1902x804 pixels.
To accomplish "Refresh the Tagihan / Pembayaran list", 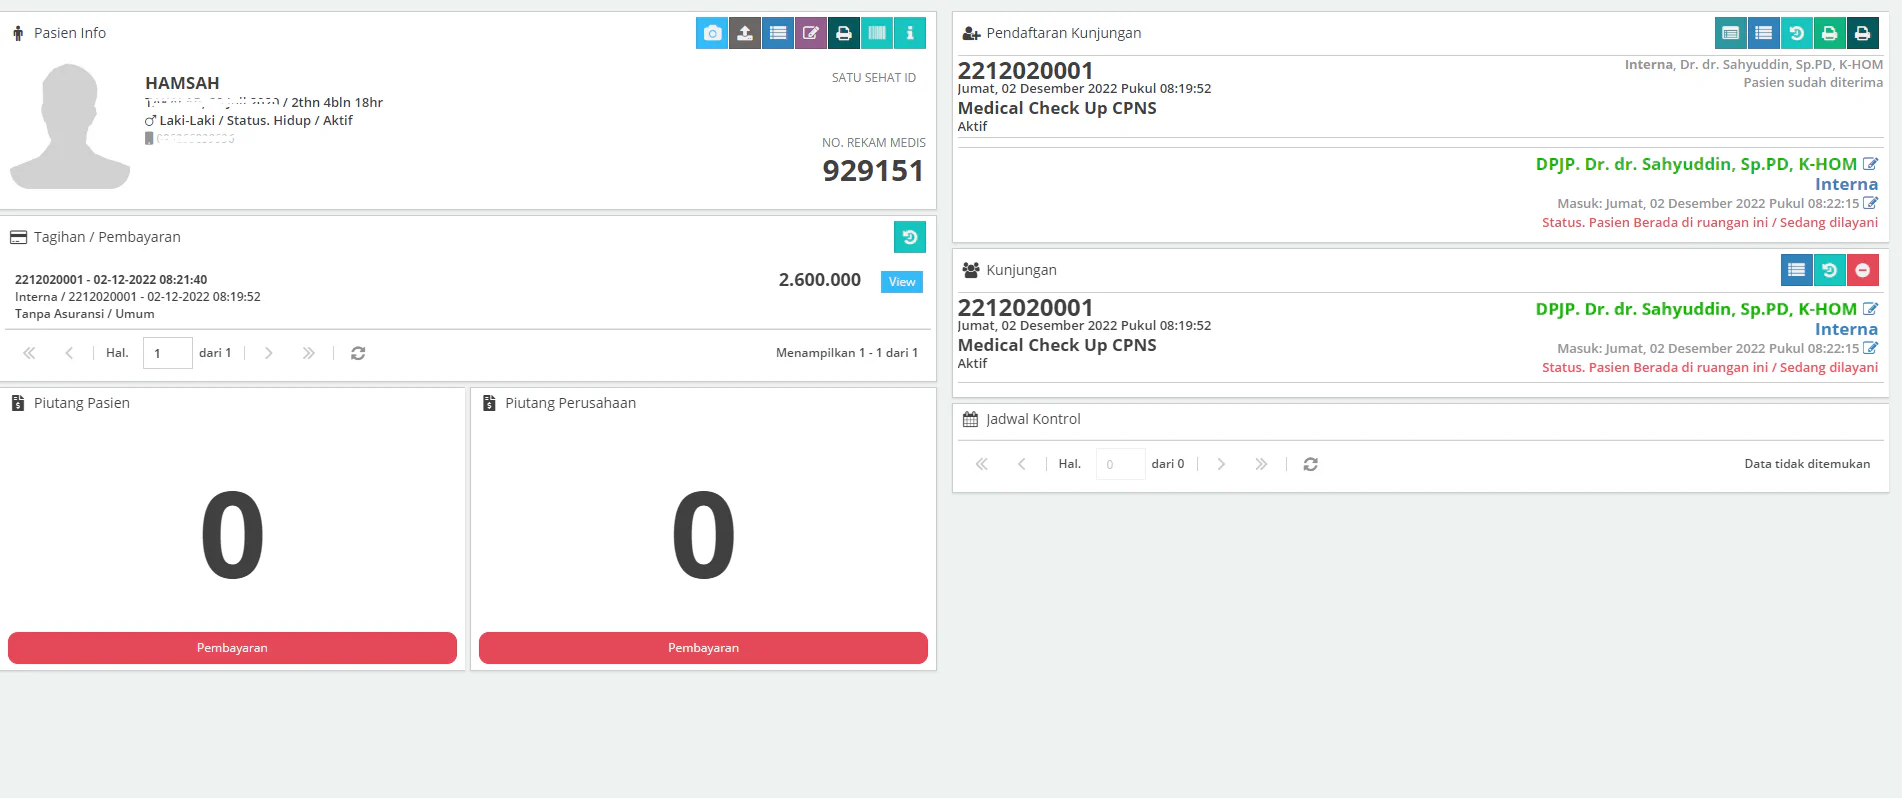I will point(358,353).
